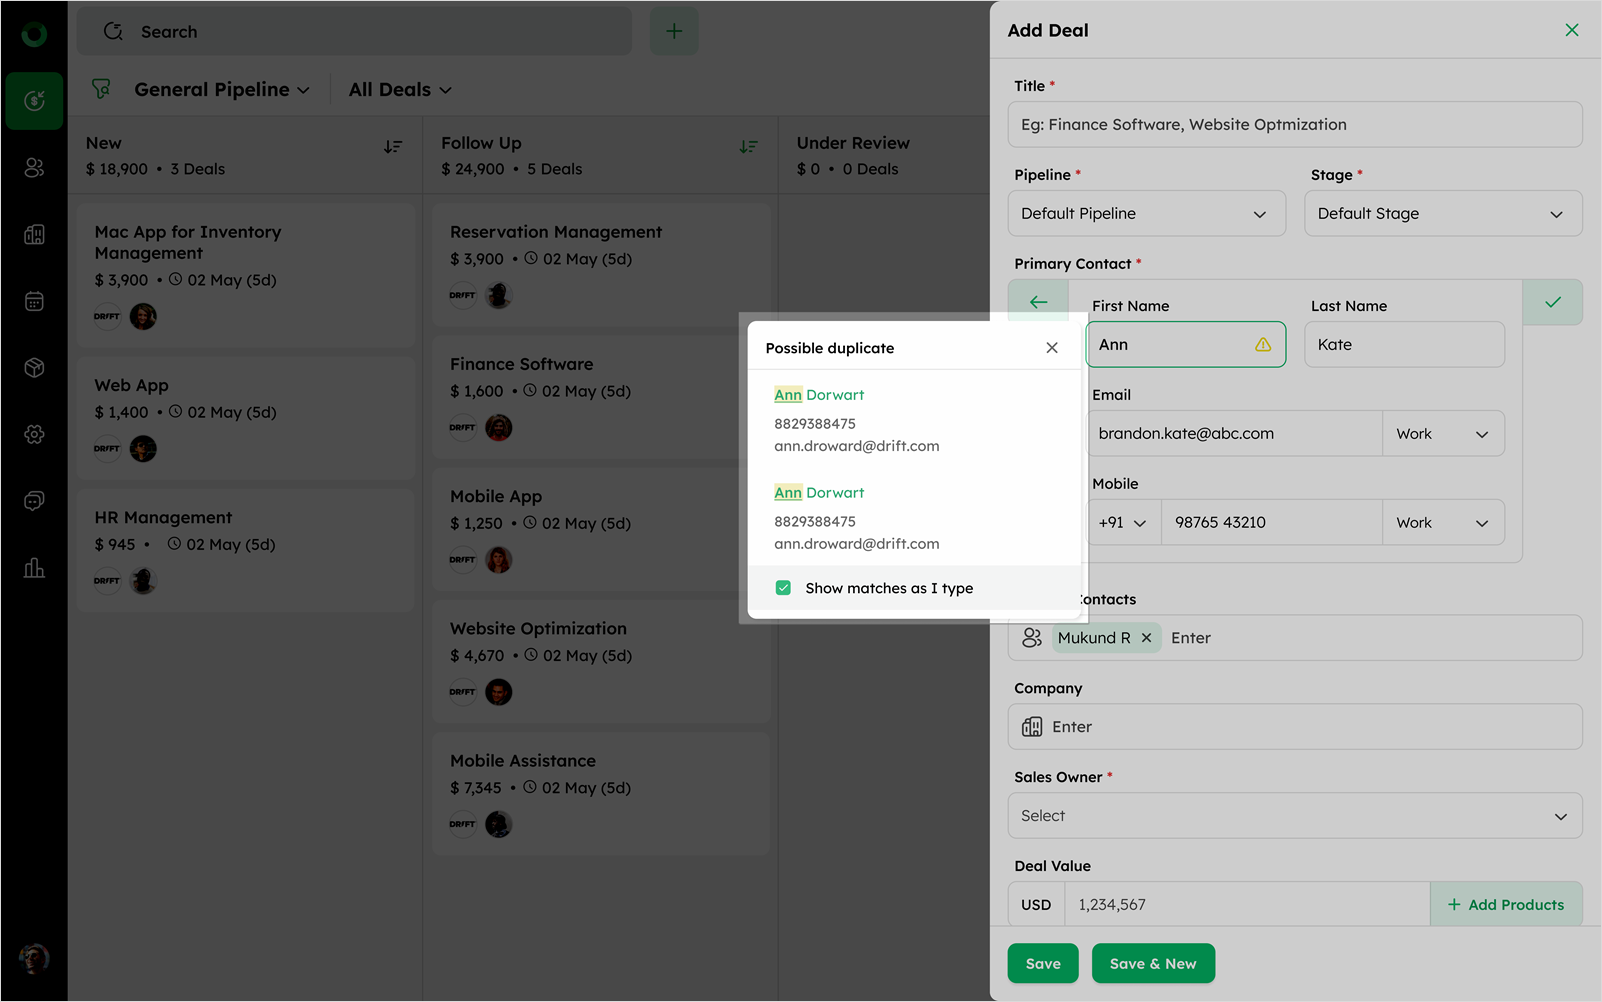Image resolution: width=1602 pixels, height=1002 pixels.
Task: Open the General Pipeline menu
Action: [x=221, y=90]
